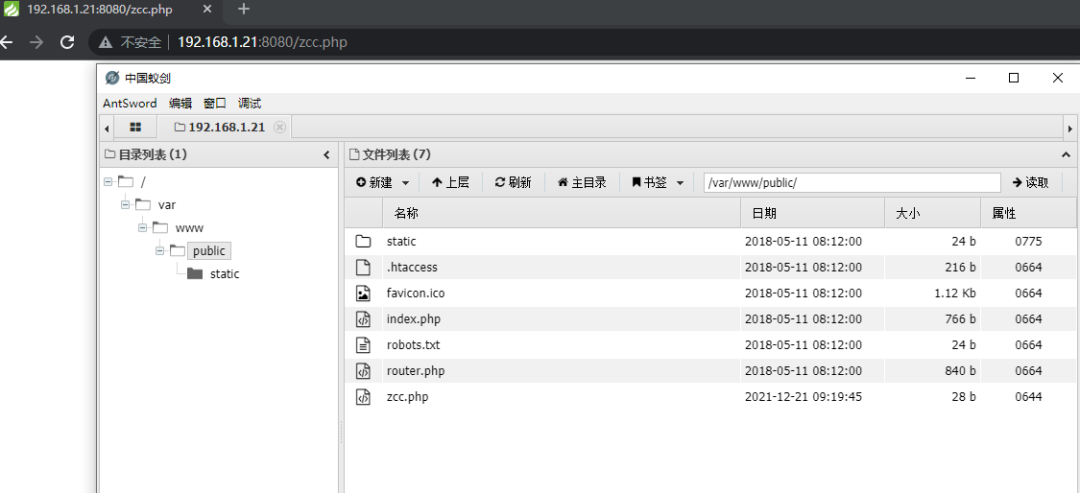Go to the home directory with 主目录
Screen dimensions: 1080x493
(x=582, y=182)
